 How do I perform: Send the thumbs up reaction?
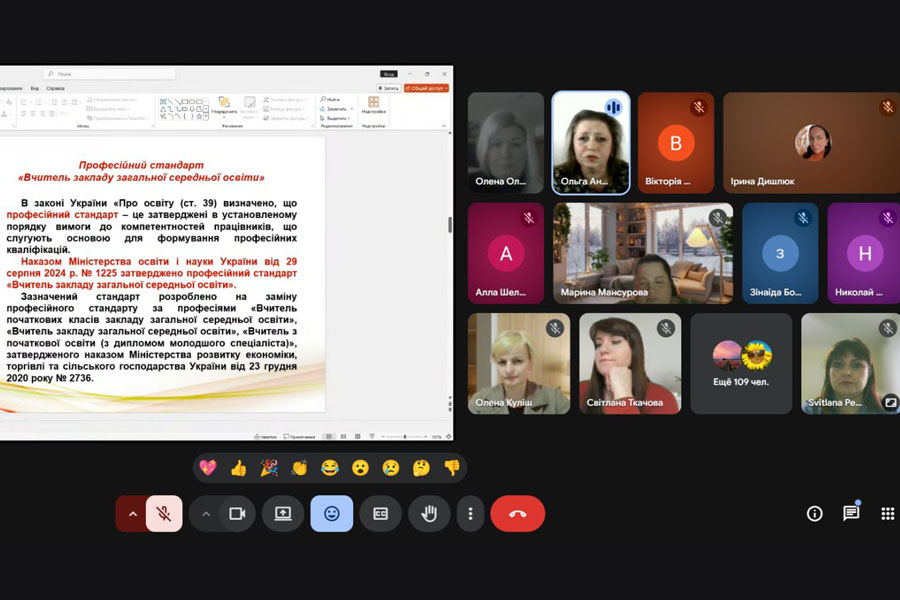pyautogui.click(x=238, y=468)
